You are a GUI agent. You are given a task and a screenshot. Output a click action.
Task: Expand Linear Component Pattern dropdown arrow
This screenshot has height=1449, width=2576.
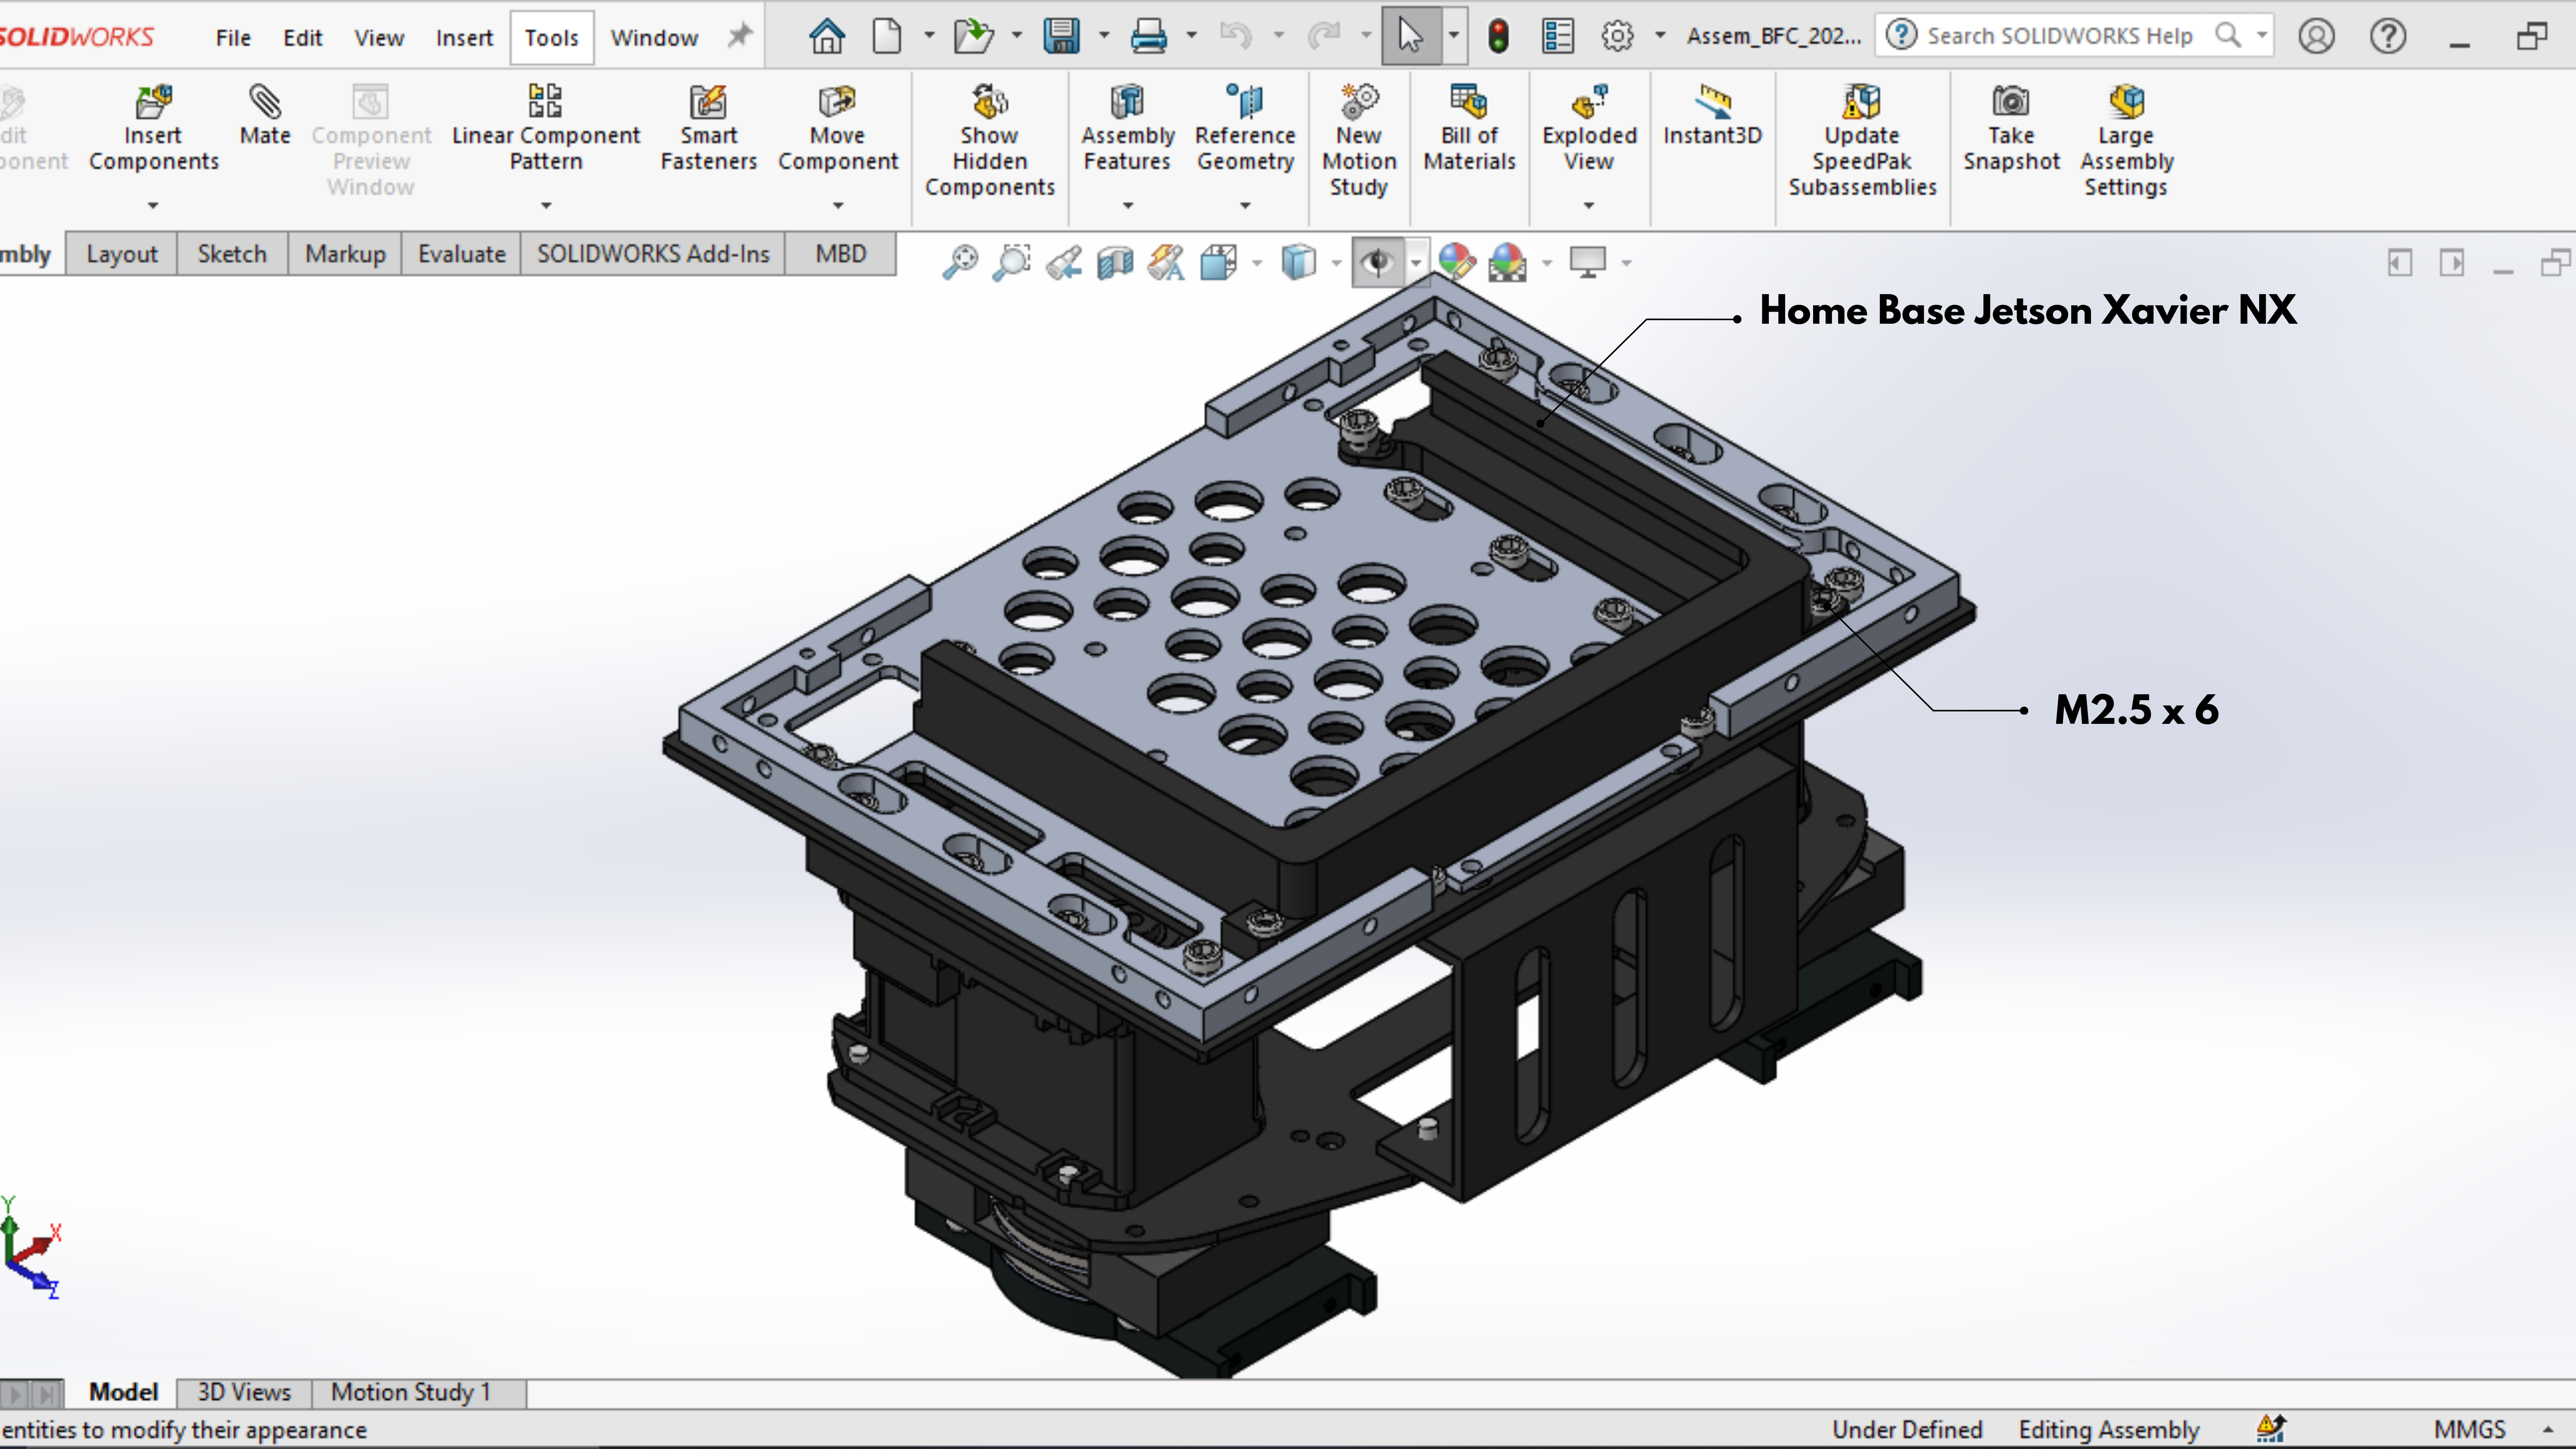546,206
